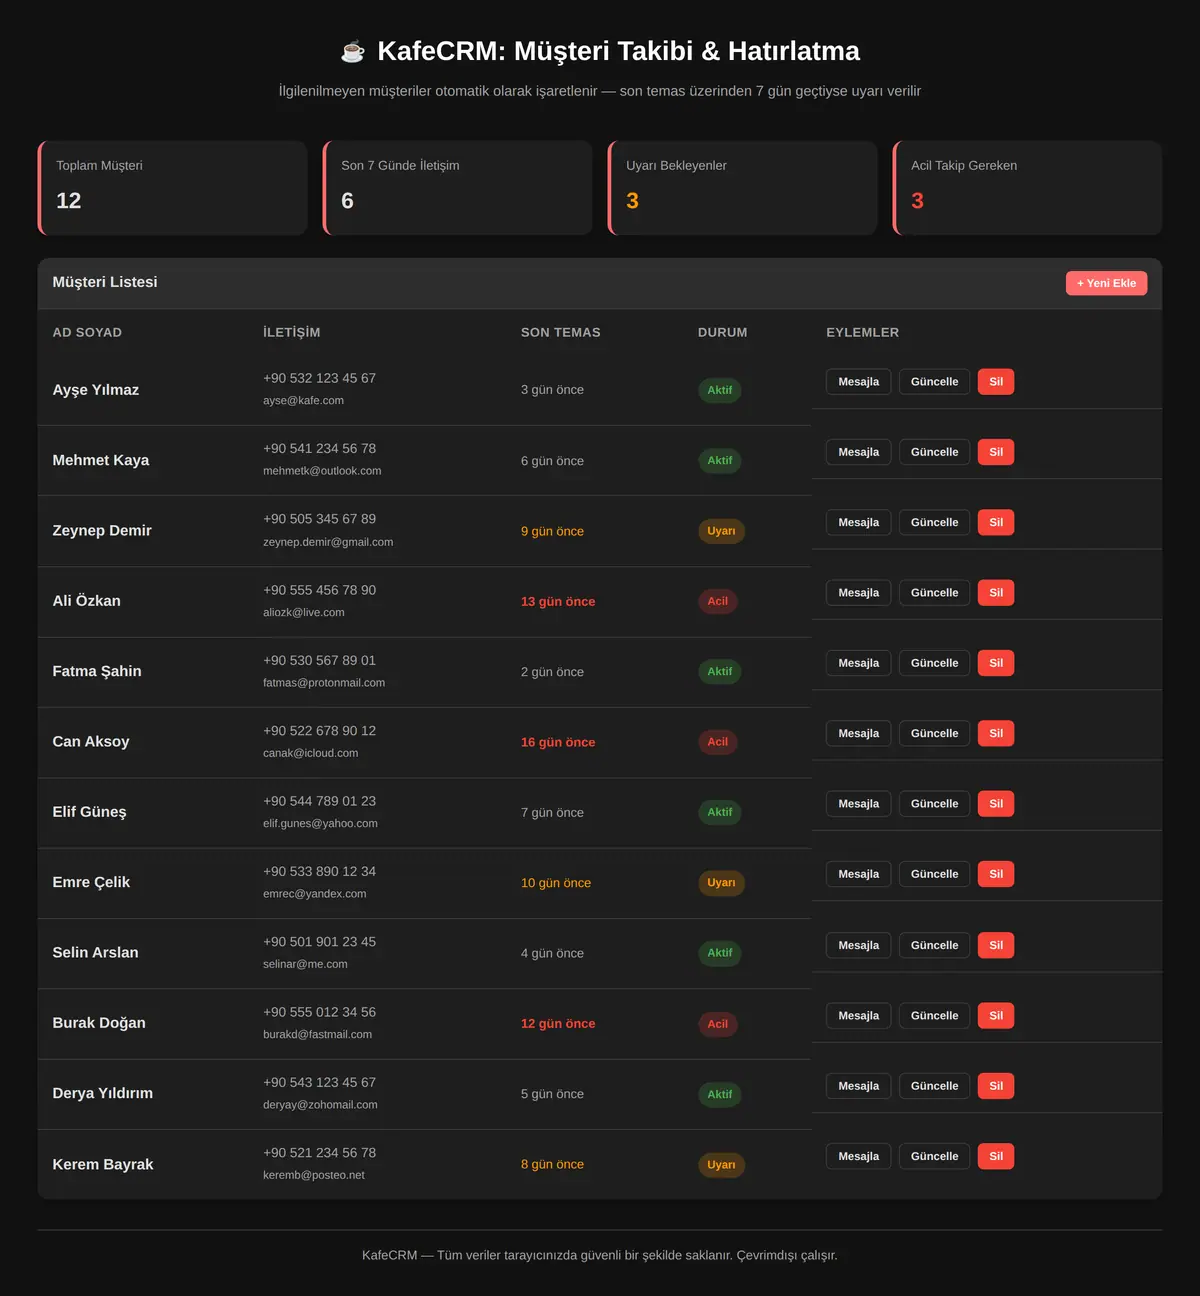The image size is (1200, 1296).
Task: Click the email ayse@kafe.com
Action: click(303, 400)
